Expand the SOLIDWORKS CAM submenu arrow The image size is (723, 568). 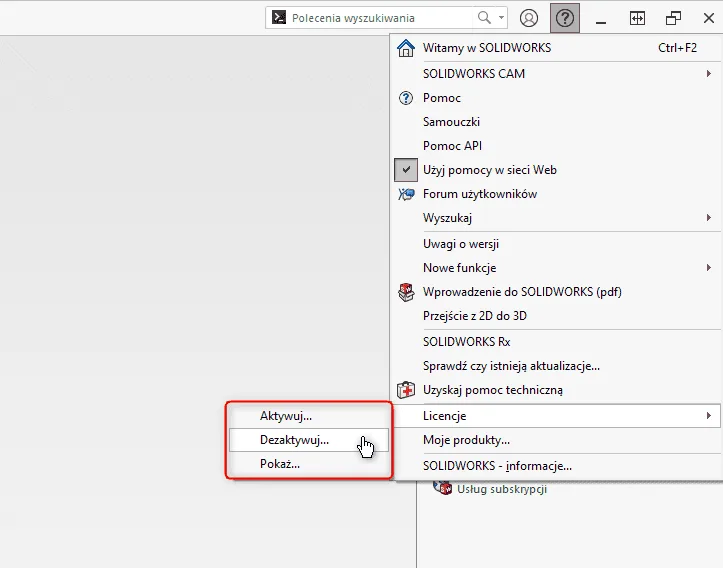pyautogui.click(x=709, y=74)
